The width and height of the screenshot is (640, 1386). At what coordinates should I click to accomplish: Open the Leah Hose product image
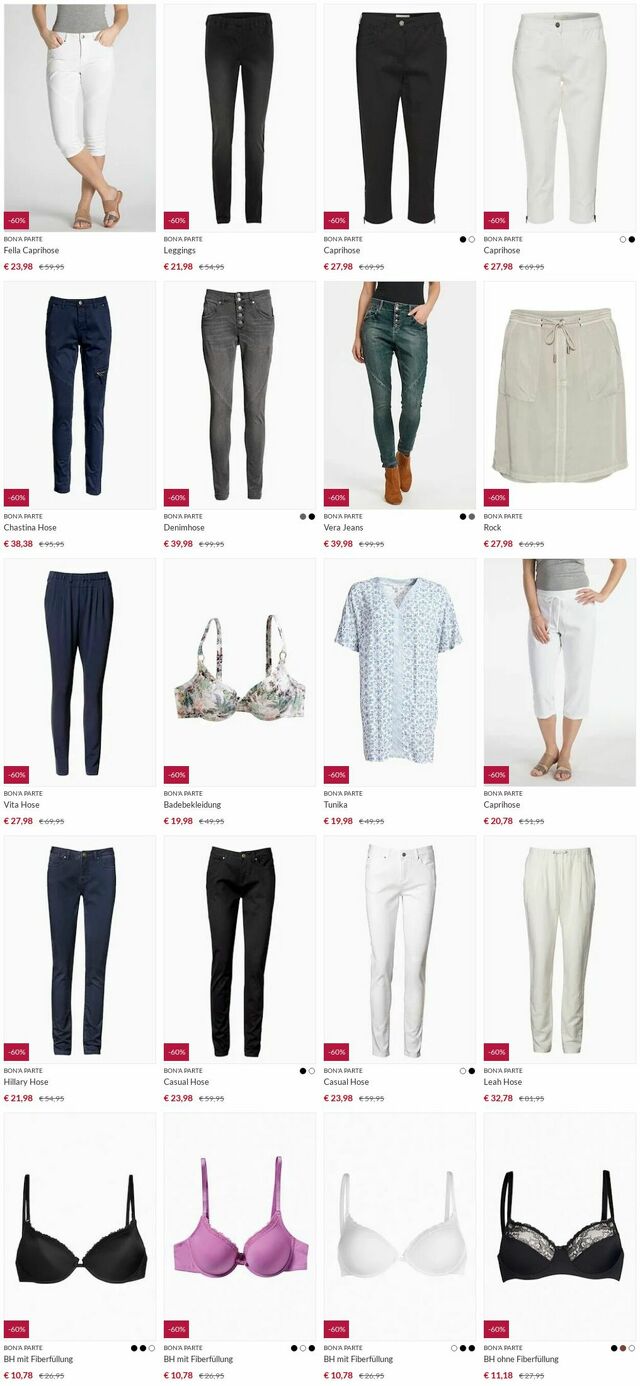(560, 949)
